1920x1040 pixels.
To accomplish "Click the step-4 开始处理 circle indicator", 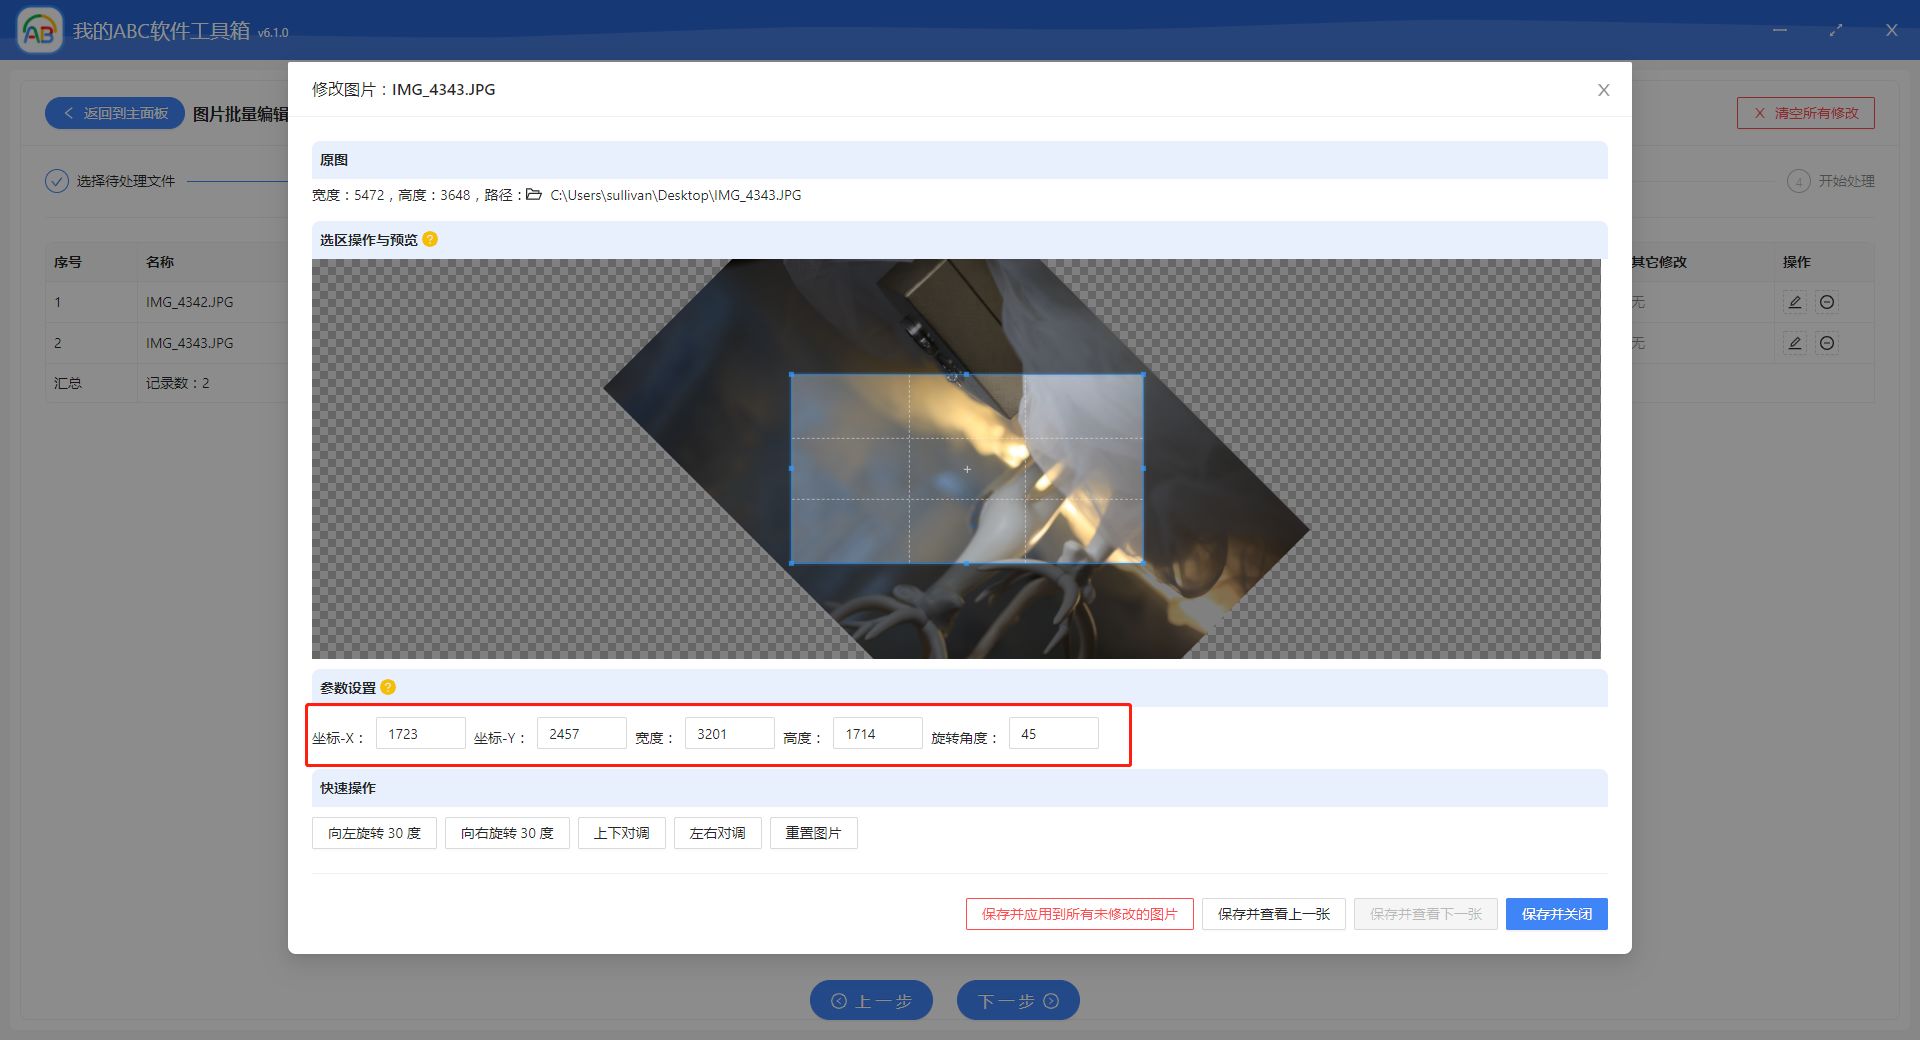I will (1800, 181).
